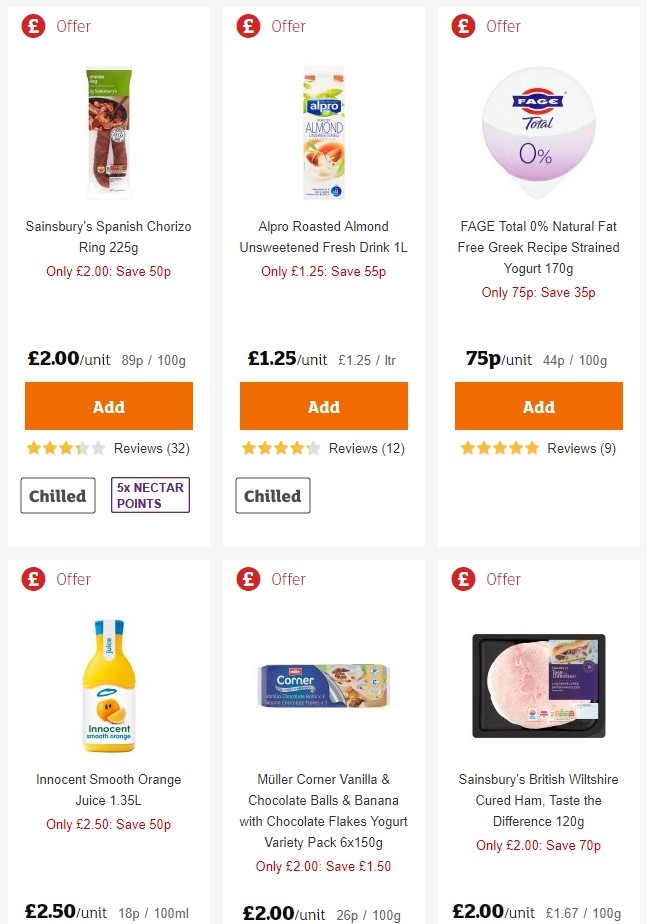This screenshot has height=924, width=647.
Task: Click the Offer icon on Innocent Orange Juice
Action: (33, 579)
